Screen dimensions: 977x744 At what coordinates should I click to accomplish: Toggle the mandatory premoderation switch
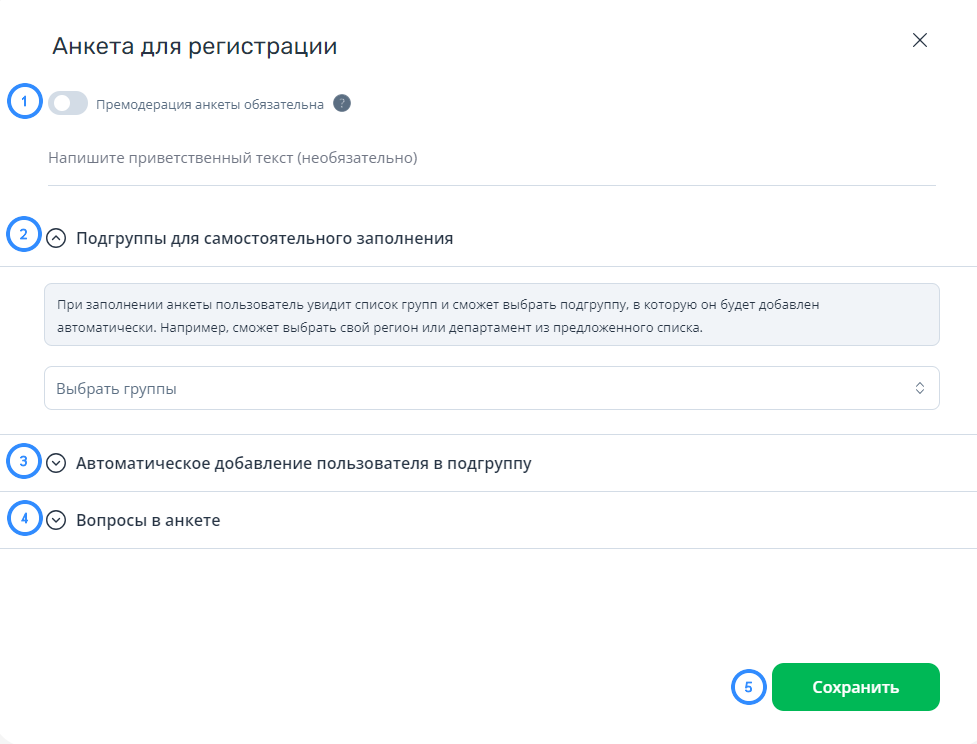pos(68,103)
